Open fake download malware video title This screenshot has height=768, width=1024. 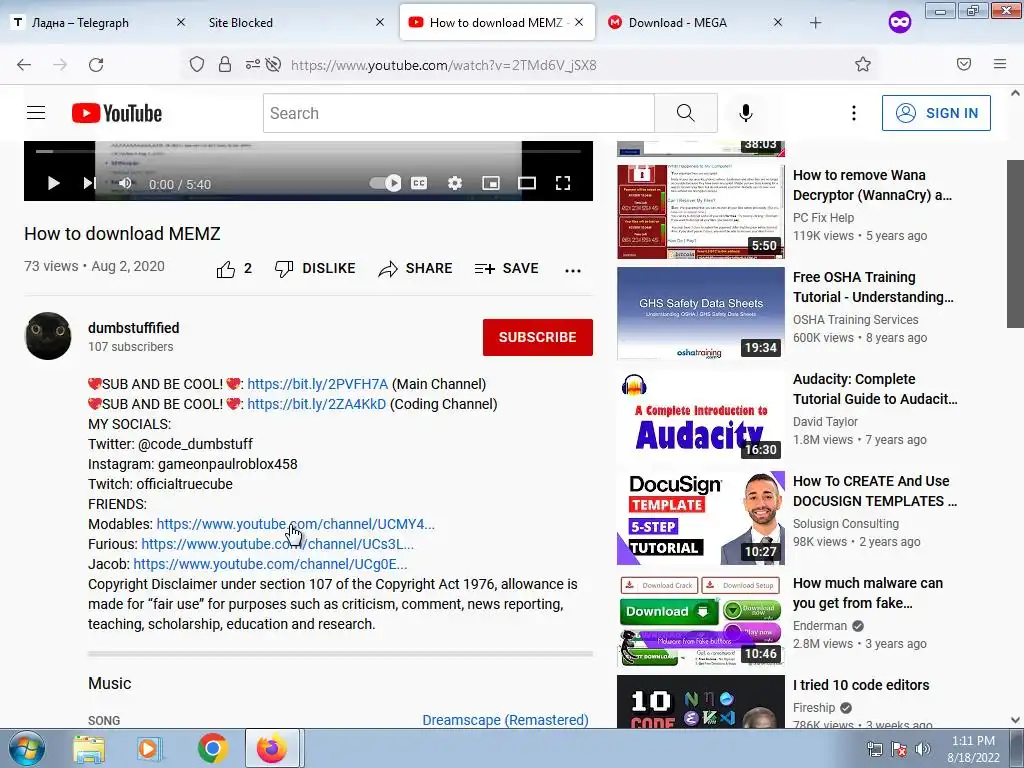coord(868,593)
